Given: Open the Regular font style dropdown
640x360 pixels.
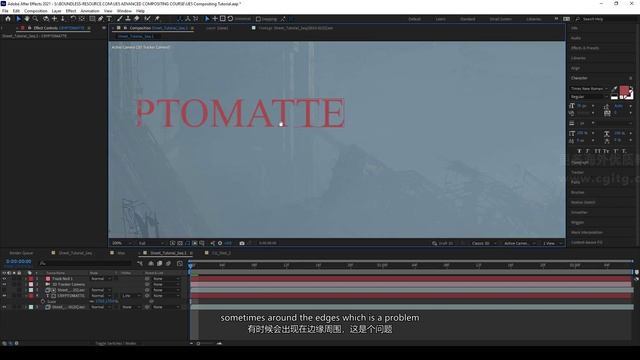Looking at the screenshot, I should pyautogui.click(x=589, y=97).
